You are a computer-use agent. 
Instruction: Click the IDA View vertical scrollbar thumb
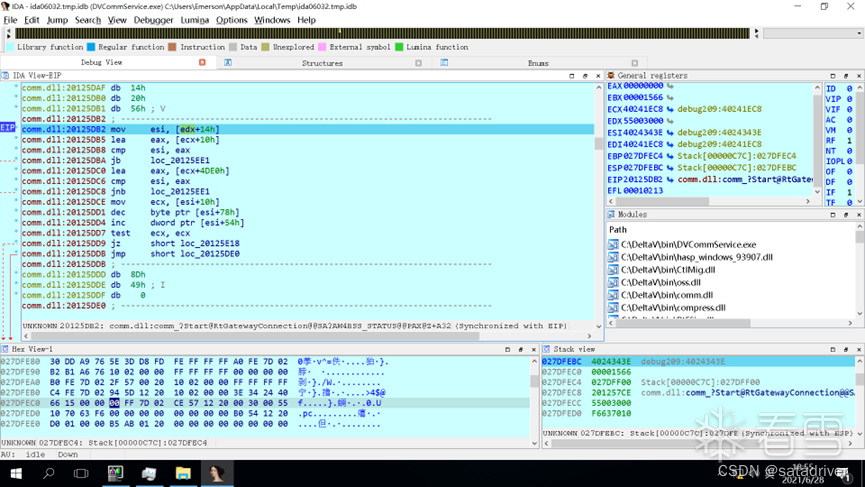point(598,143)
